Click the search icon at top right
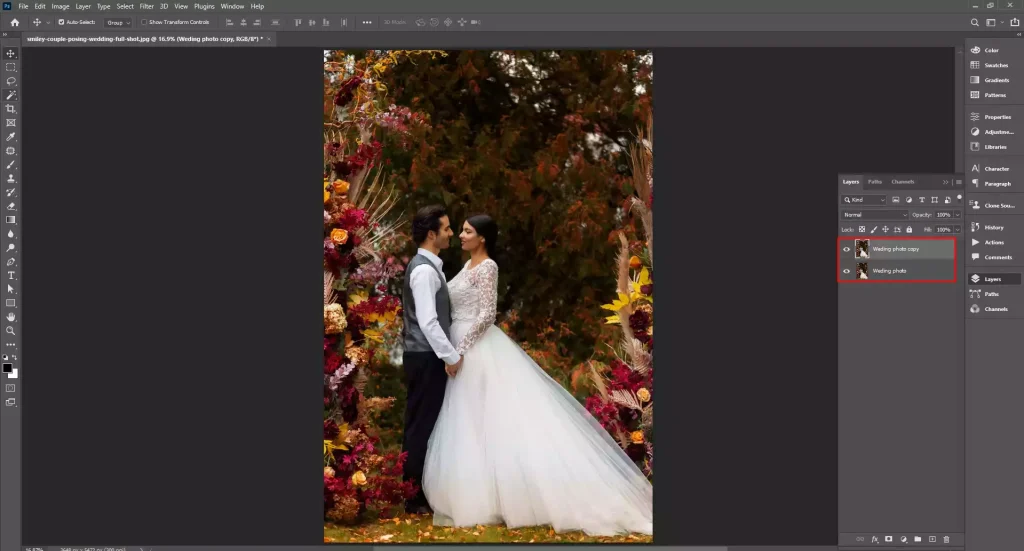Viewport: 1024px width, 551px height. click(974, 22)
